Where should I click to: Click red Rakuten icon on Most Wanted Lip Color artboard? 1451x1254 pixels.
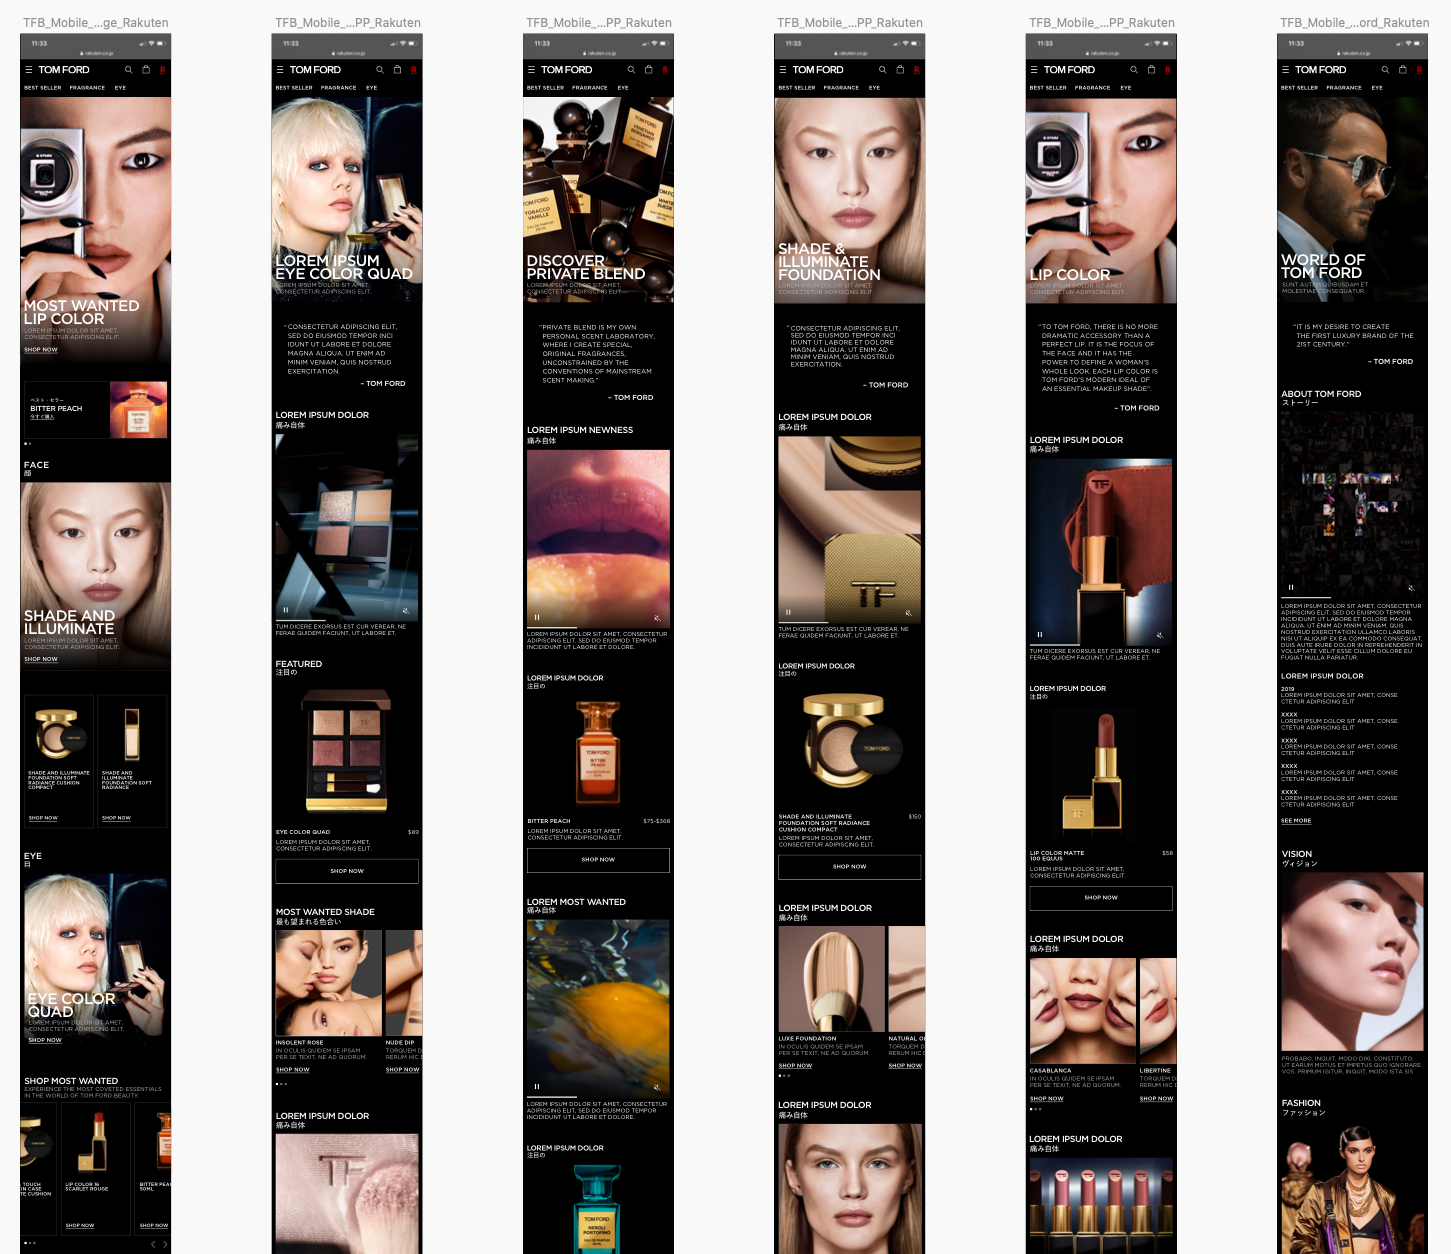click(162, 70)
